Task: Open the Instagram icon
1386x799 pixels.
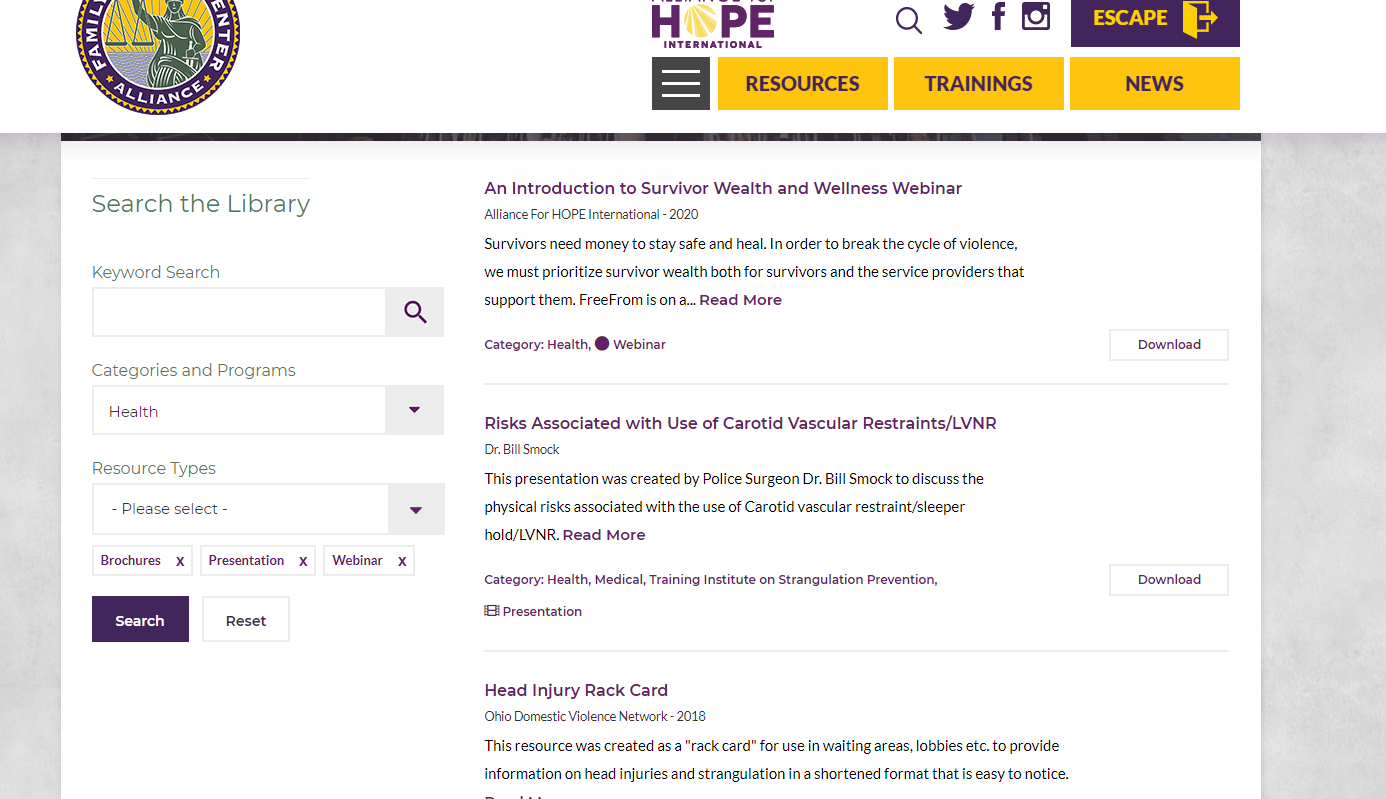Action: click(1036, 16)
